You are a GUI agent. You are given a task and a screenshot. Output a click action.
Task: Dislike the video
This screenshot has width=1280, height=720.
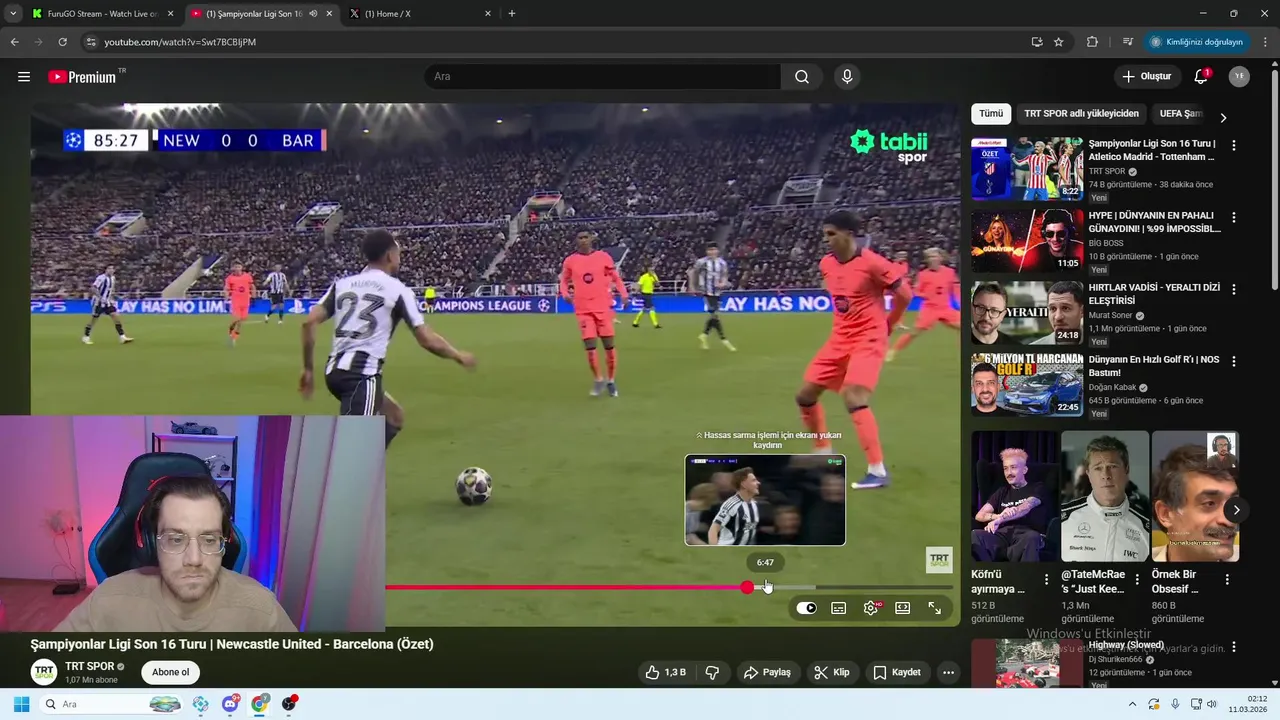coord(712,672)
